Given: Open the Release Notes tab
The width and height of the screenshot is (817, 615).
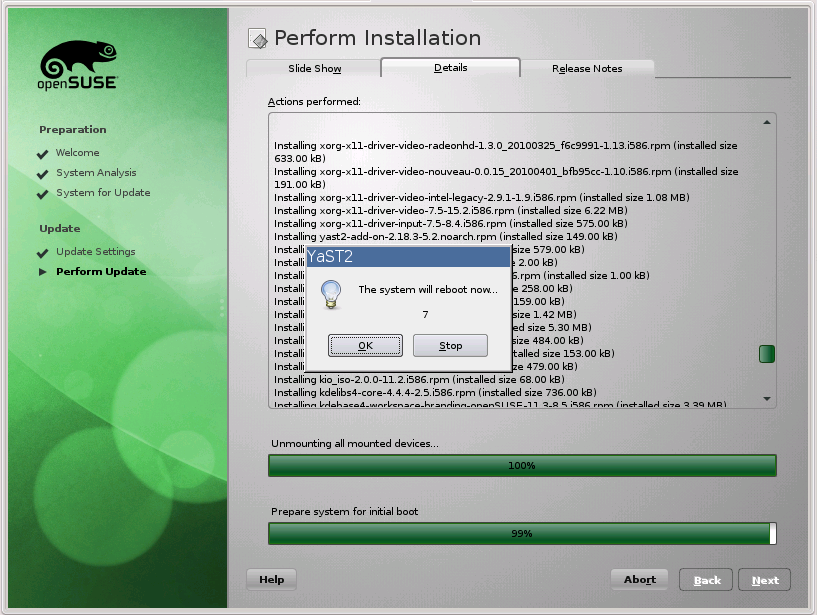Looking at the screenshot, I should tap(587, 68).
